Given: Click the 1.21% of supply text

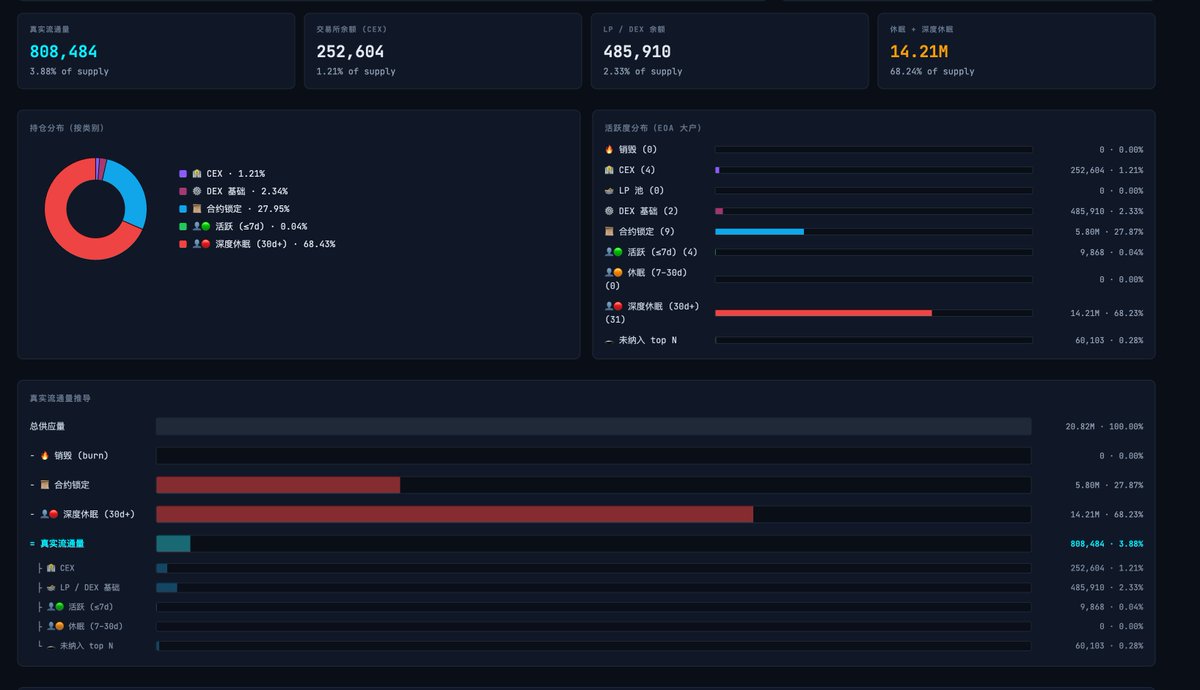Looking at the screenshot, I should point(356,72).
